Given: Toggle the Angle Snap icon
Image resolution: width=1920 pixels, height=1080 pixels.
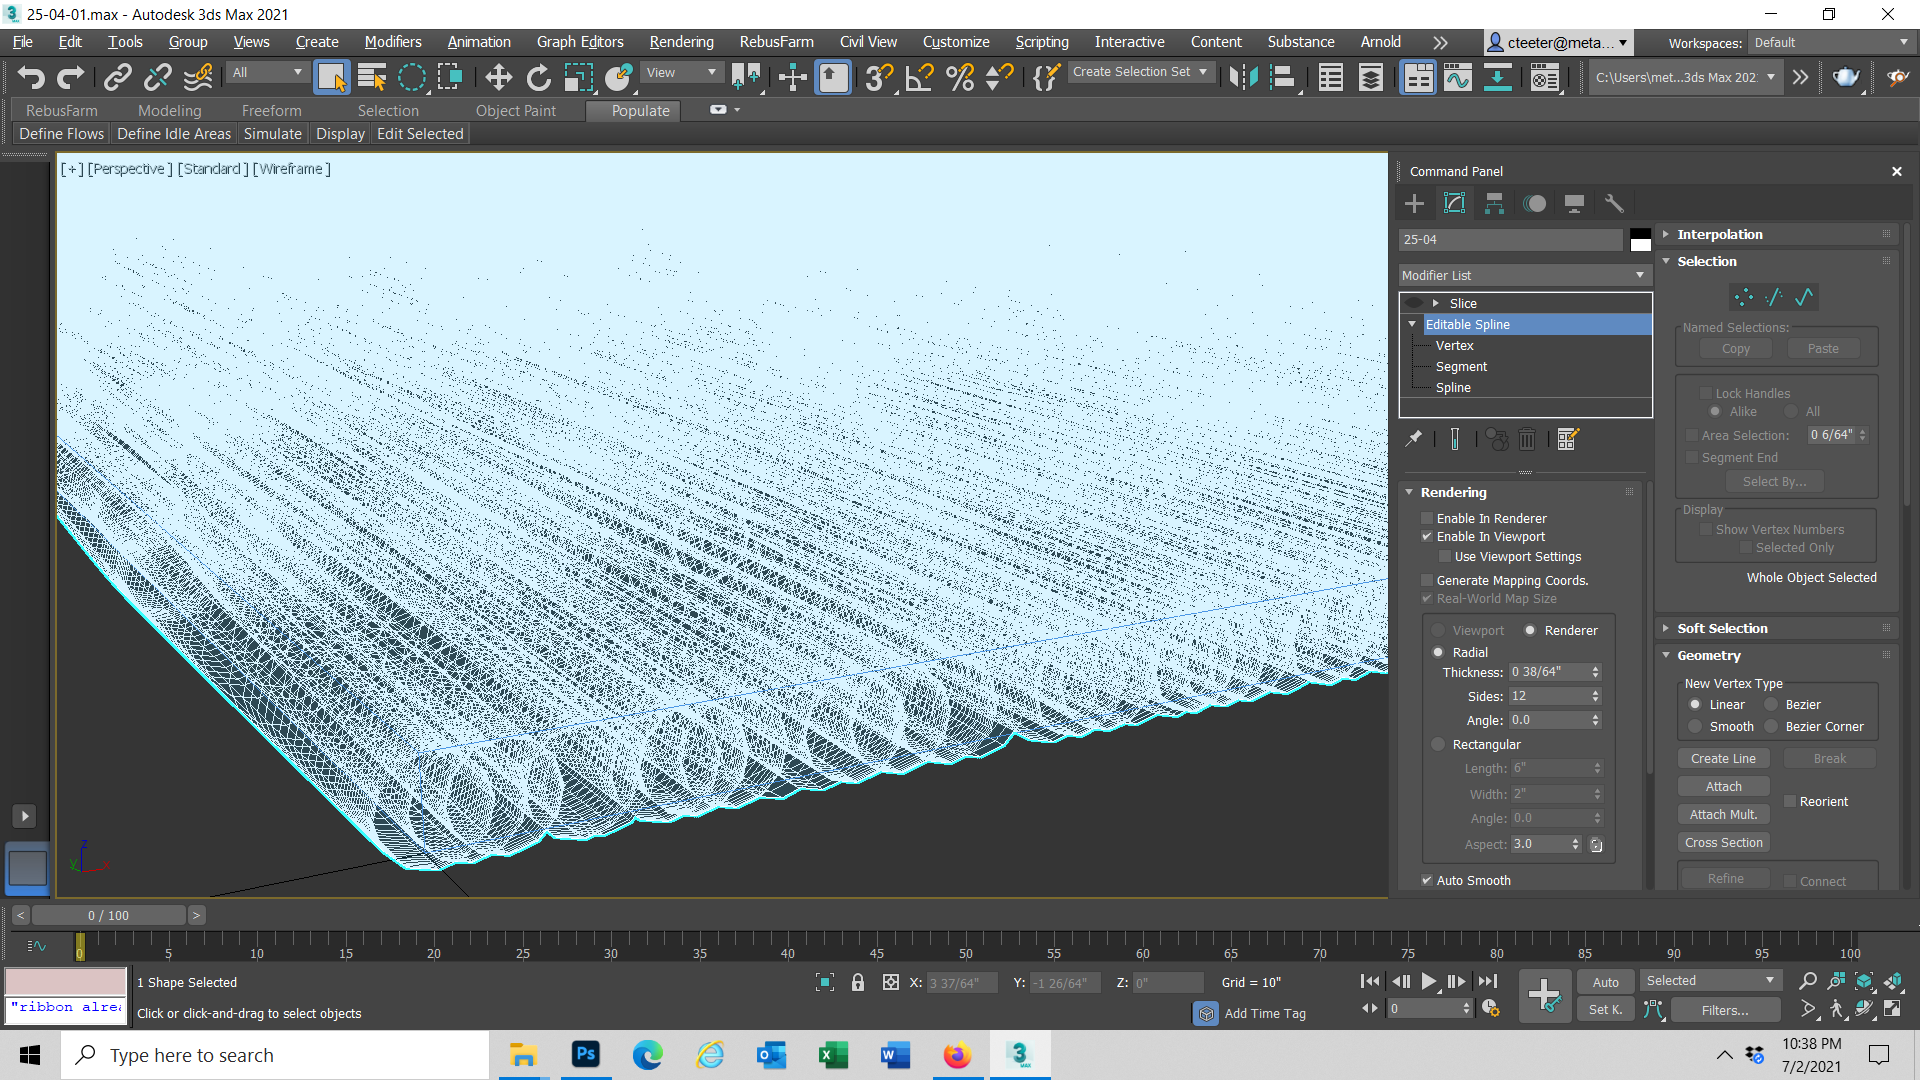Looking at the screenshot, I should point(918,77).
